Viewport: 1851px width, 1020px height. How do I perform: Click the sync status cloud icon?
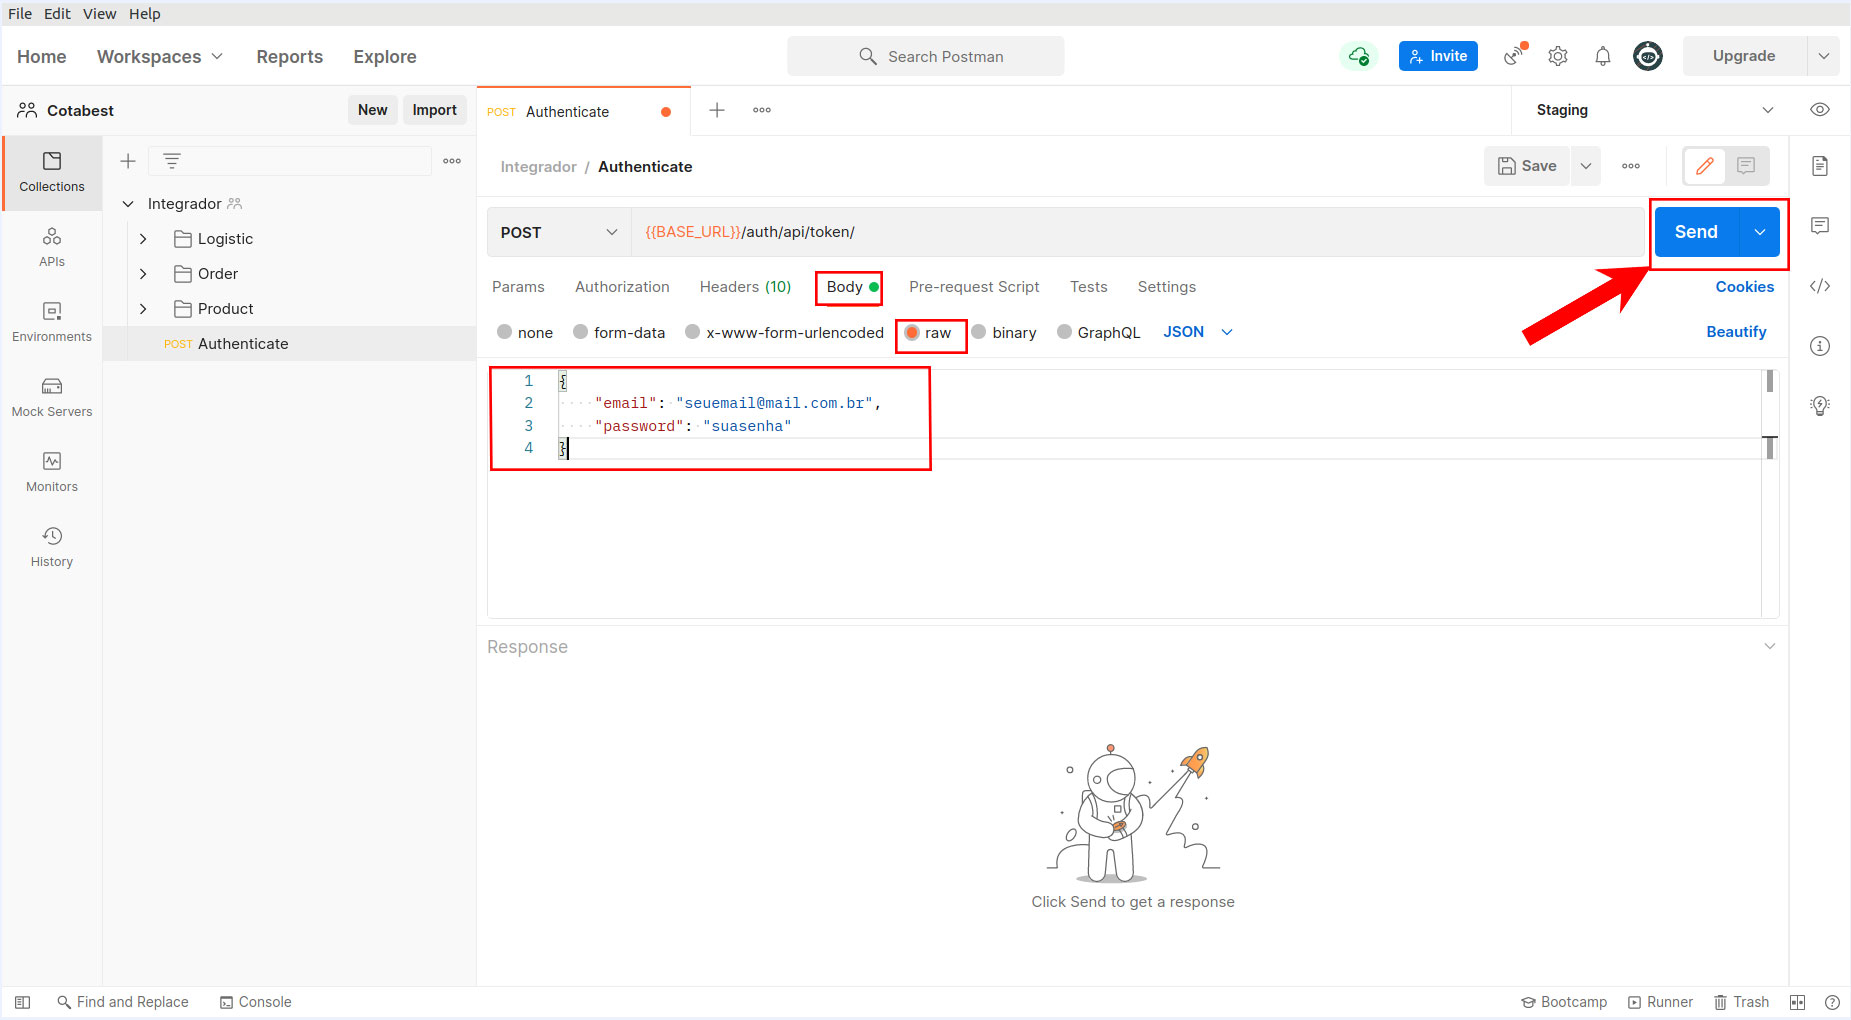pyautogui.click(x=1358, y=56)
